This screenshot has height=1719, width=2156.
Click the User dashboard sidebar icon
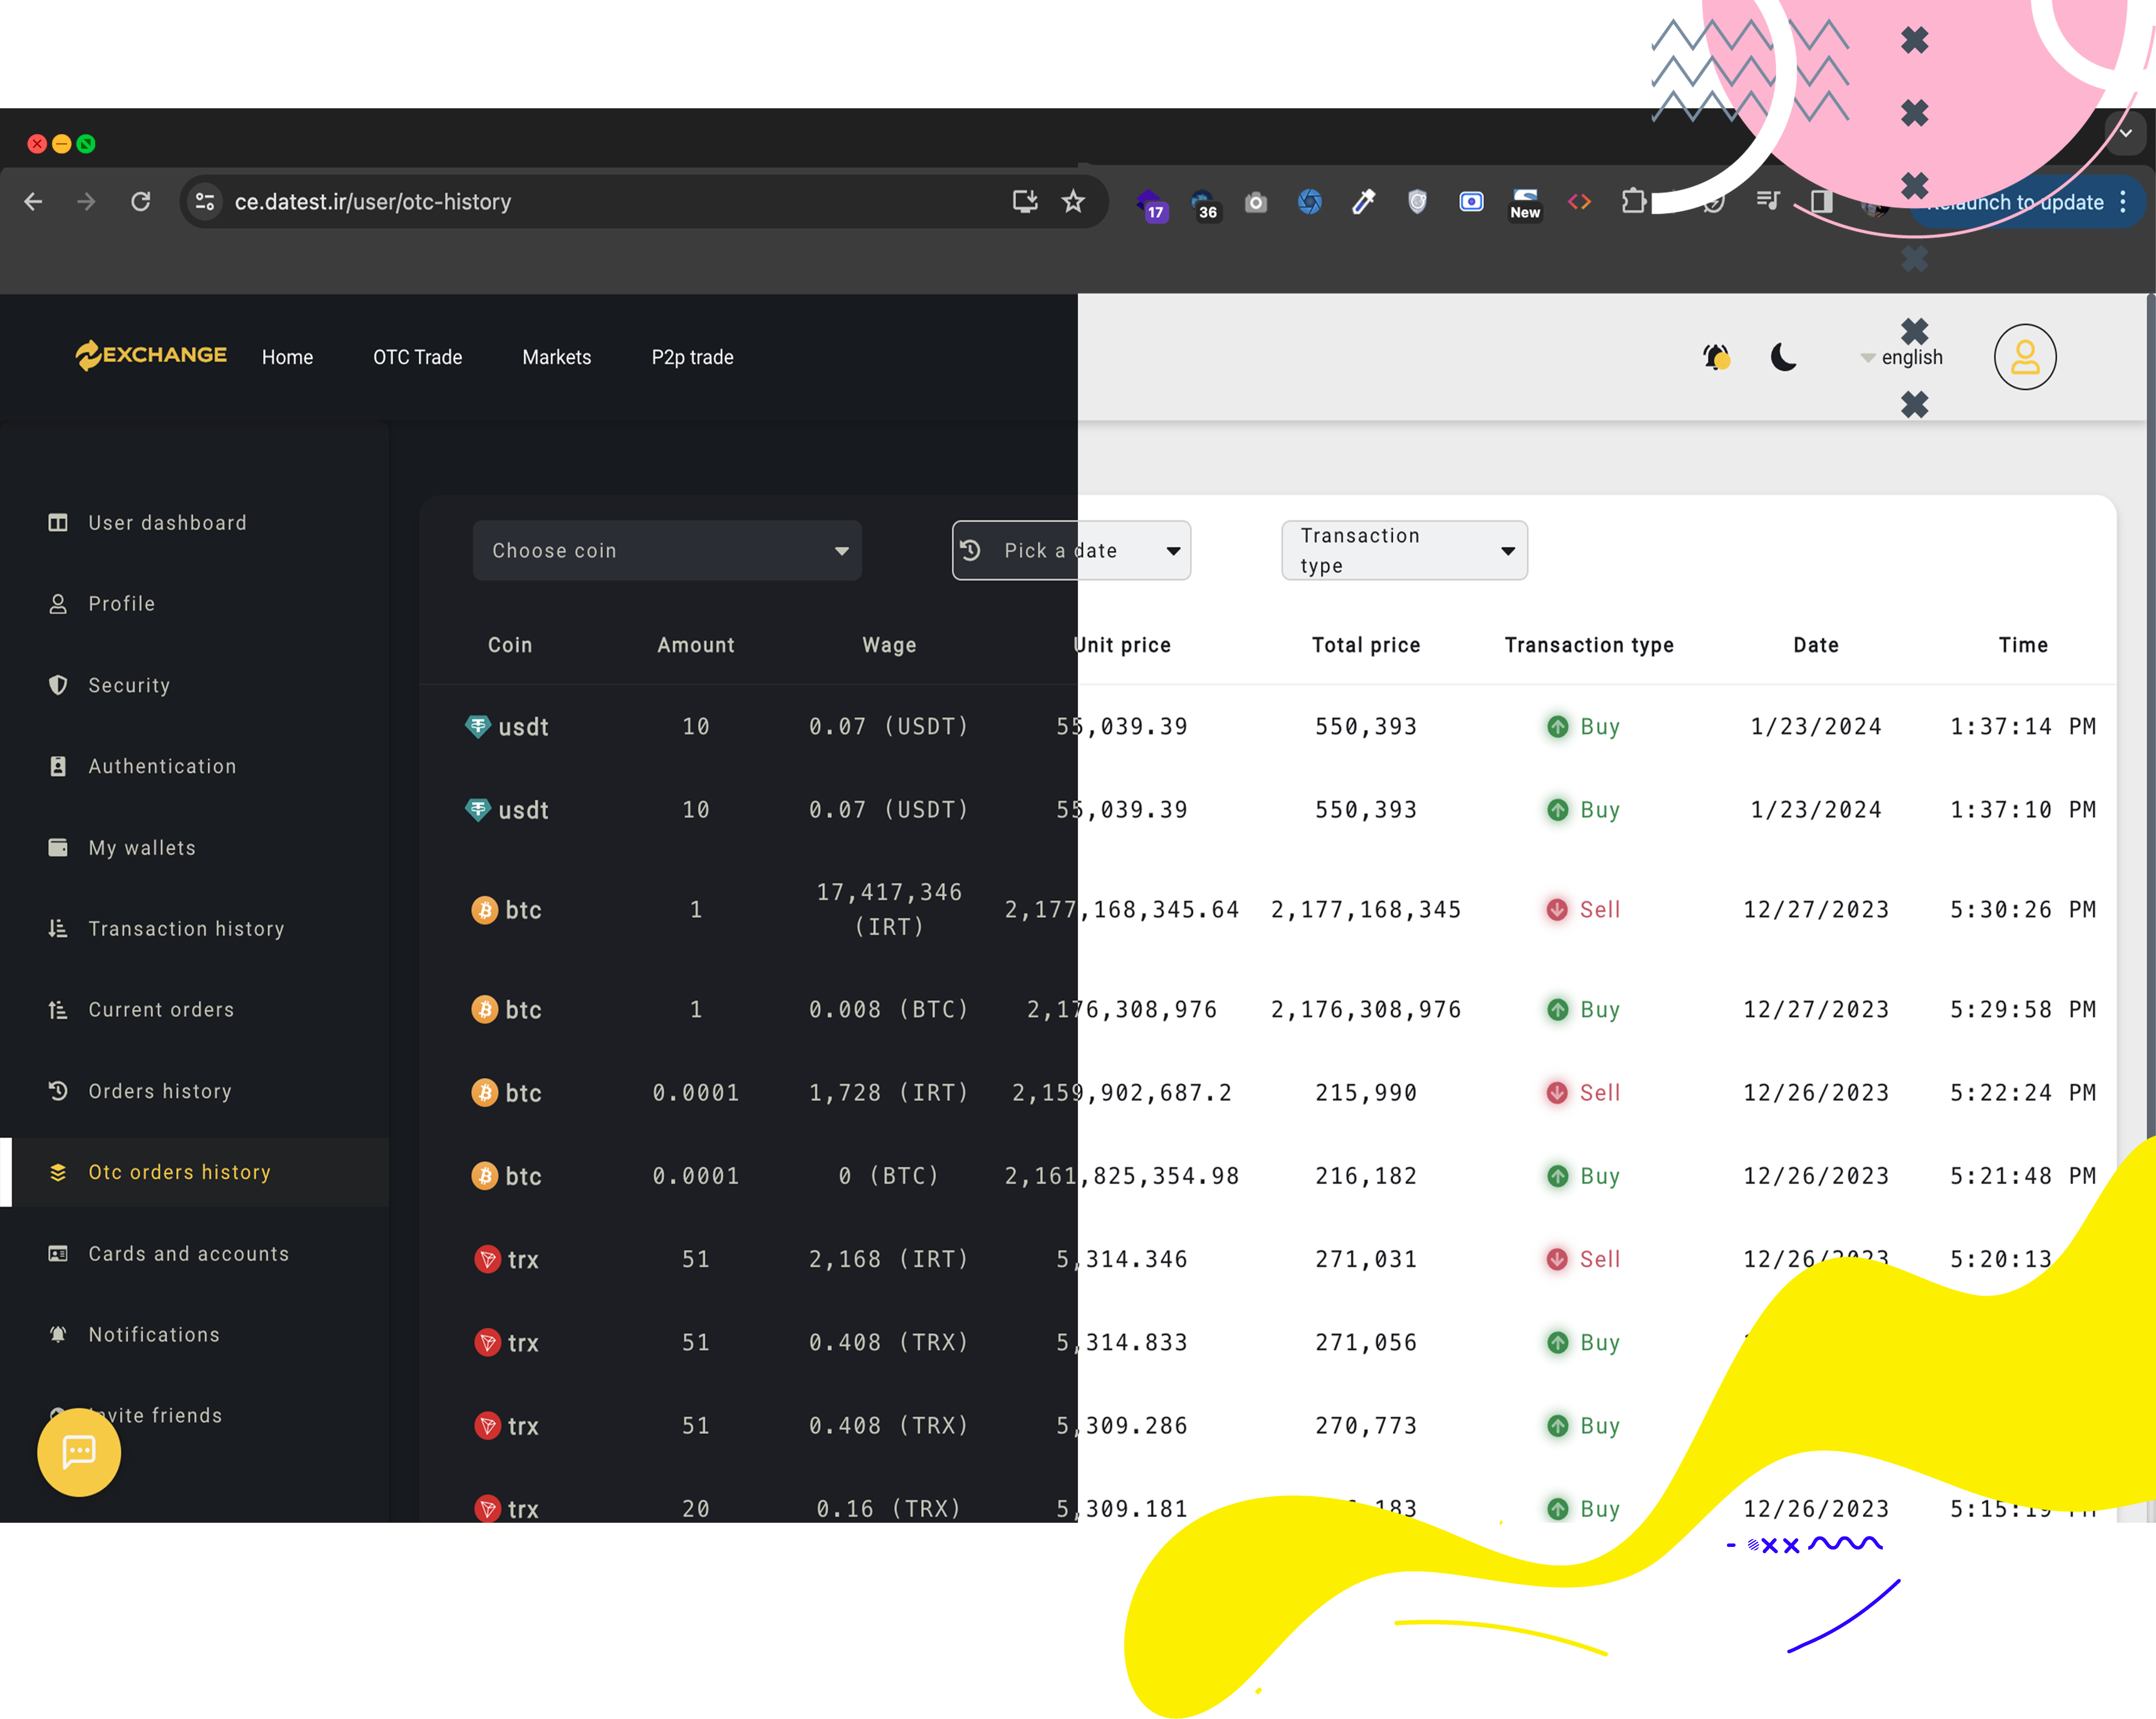(x=60, y=523)
